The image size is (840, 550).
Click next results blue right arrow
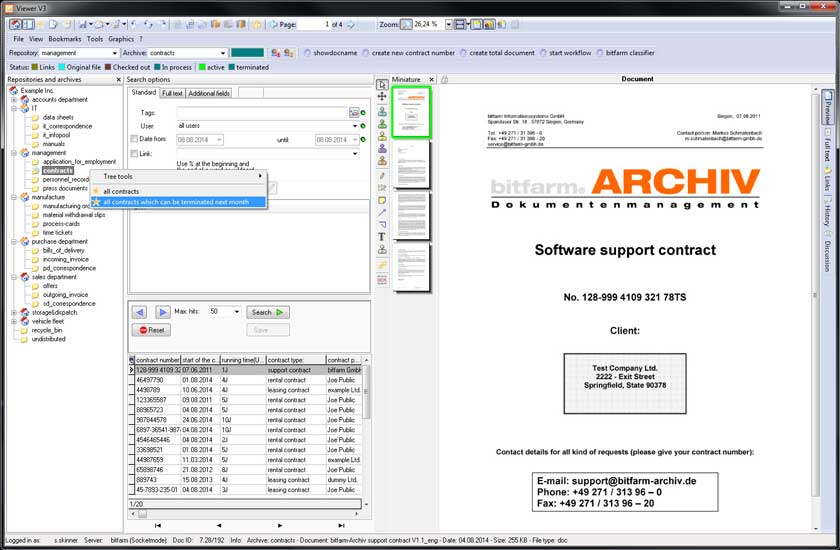162,312
